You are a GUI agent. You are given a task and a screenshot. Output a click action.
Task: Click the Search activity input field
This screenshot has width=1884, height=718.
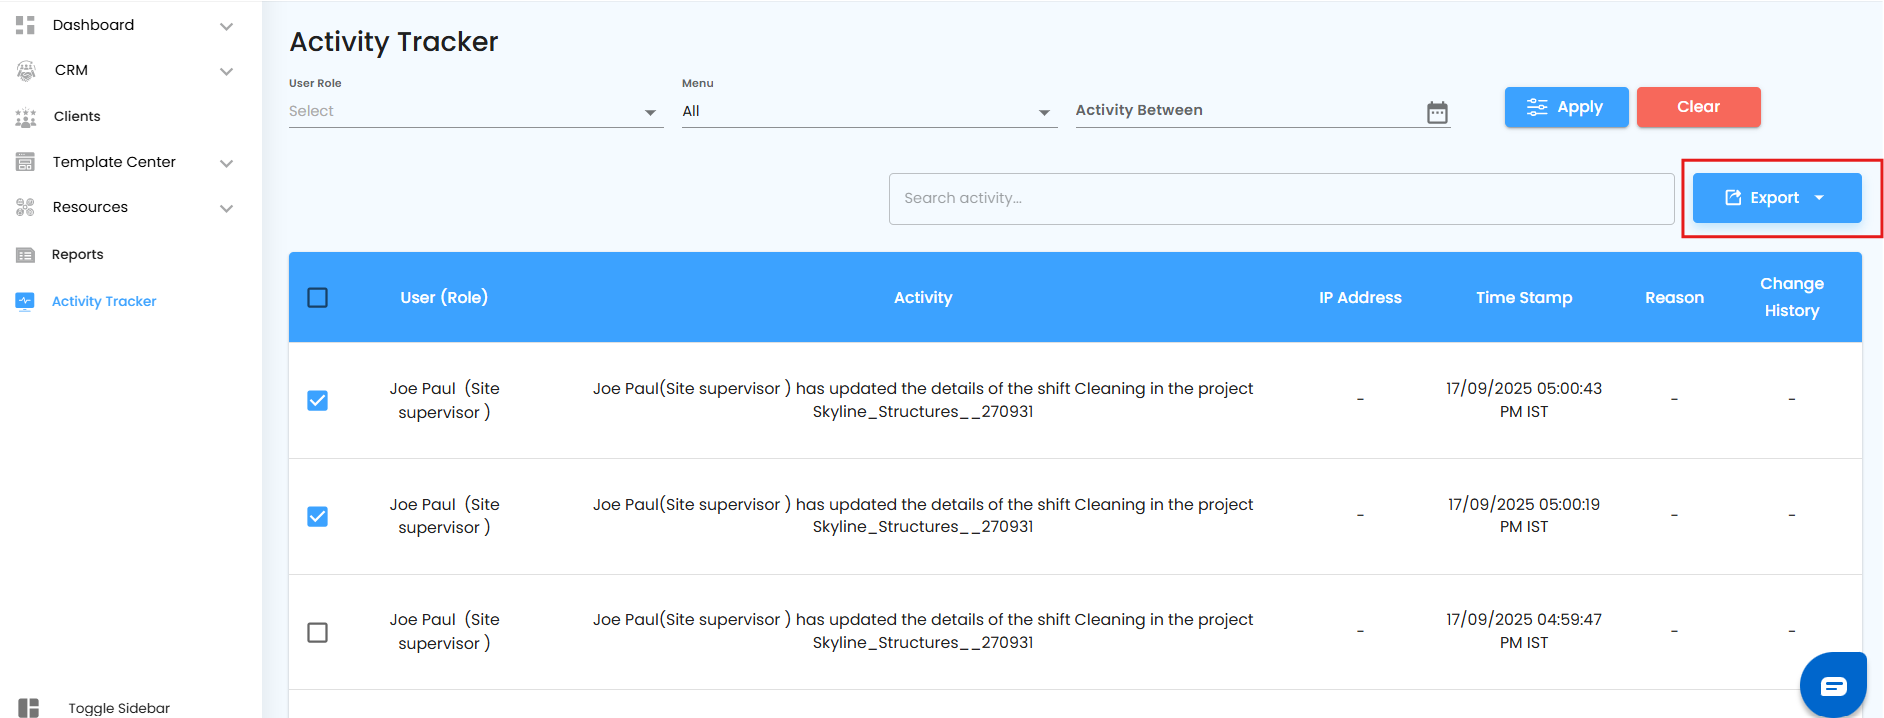click(x=1281, y=199)
